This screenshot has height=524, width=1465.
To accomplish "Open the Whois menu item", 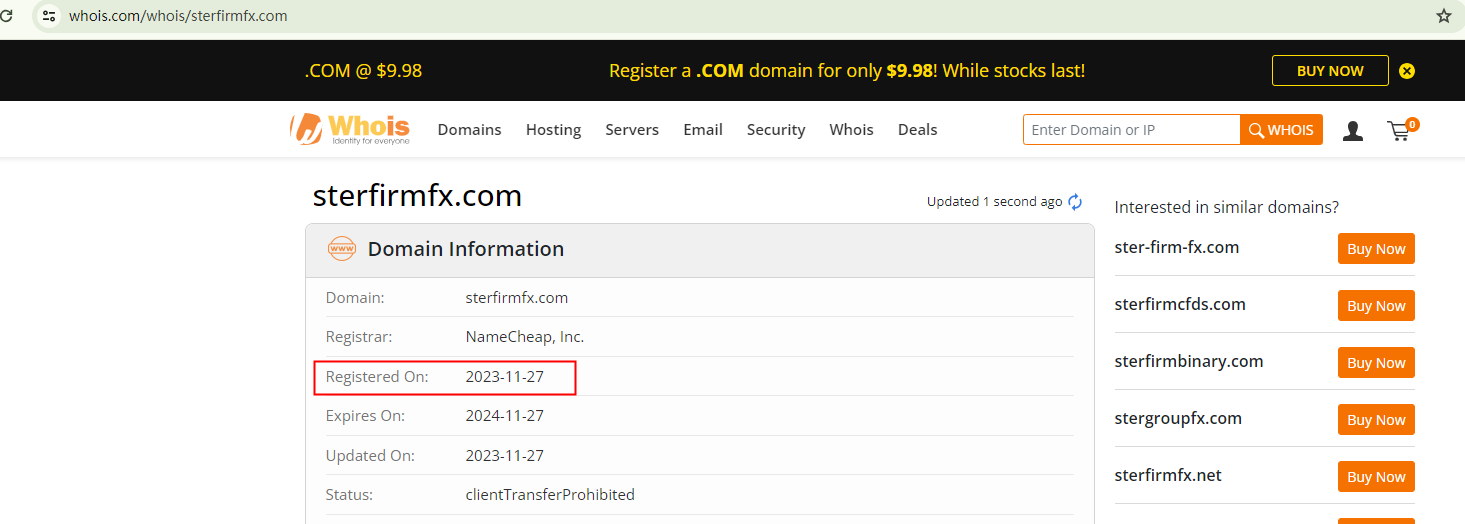I will 851,130.
